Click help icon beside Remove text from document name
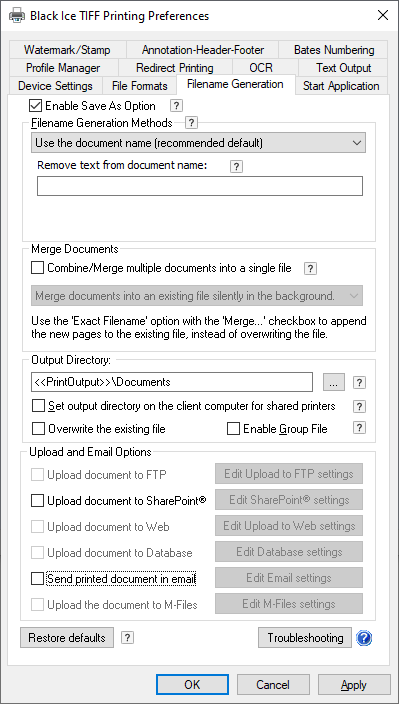The image size is (399, 704). pos(236,167)
